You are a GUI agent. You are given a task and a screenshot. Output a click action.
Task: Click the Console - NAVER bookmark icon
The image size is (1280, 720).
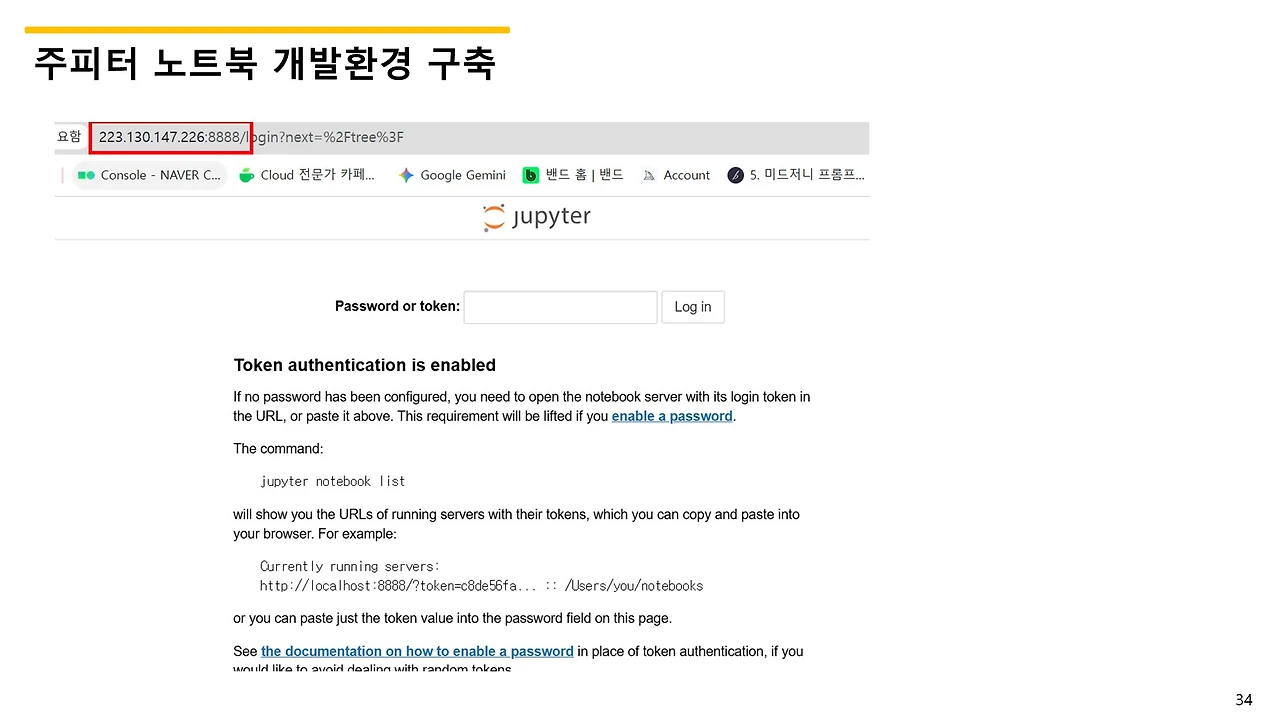86,174
